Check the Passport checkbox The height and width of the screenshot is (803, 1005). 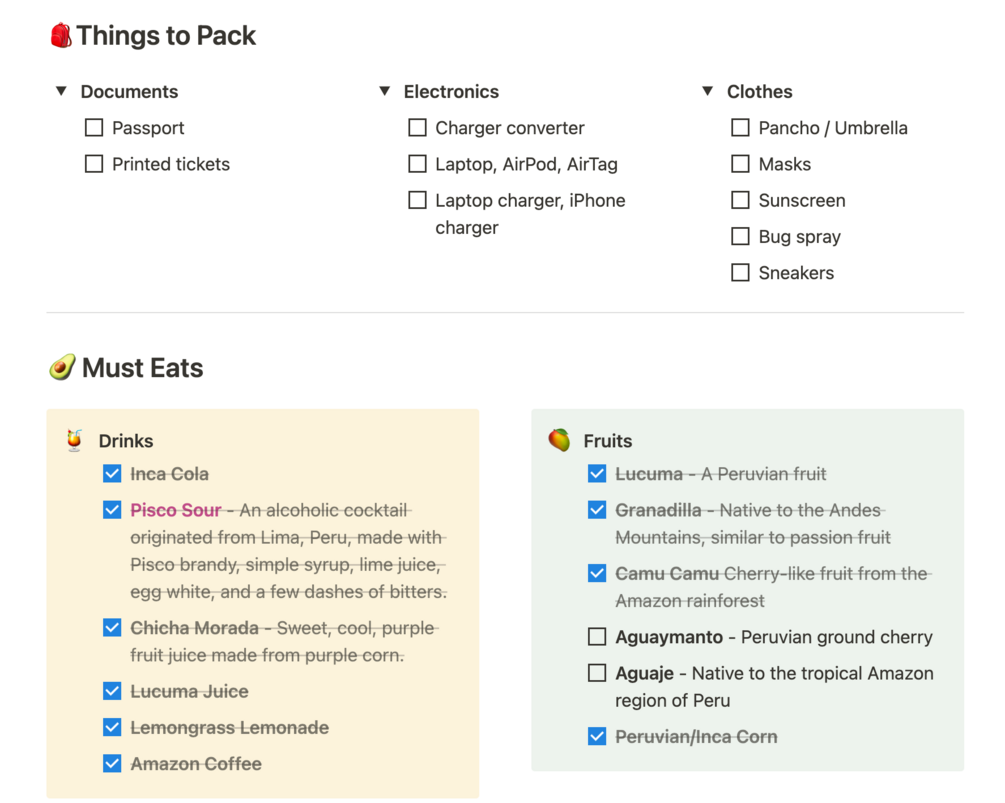pos(94,128)
